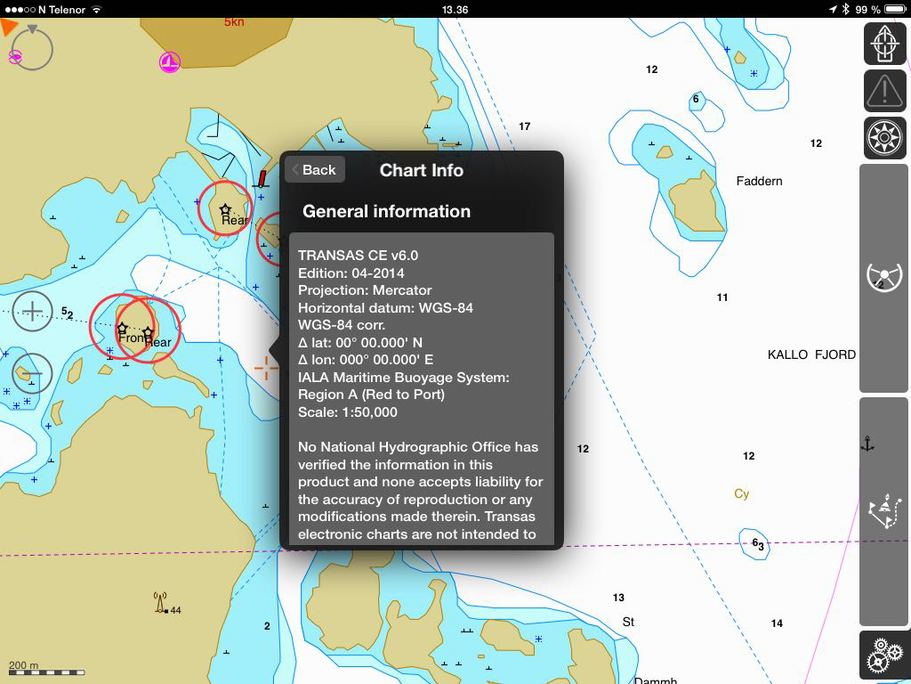911x684 pixels.
Task: Open the route waypoints icon
Action: 884,511
